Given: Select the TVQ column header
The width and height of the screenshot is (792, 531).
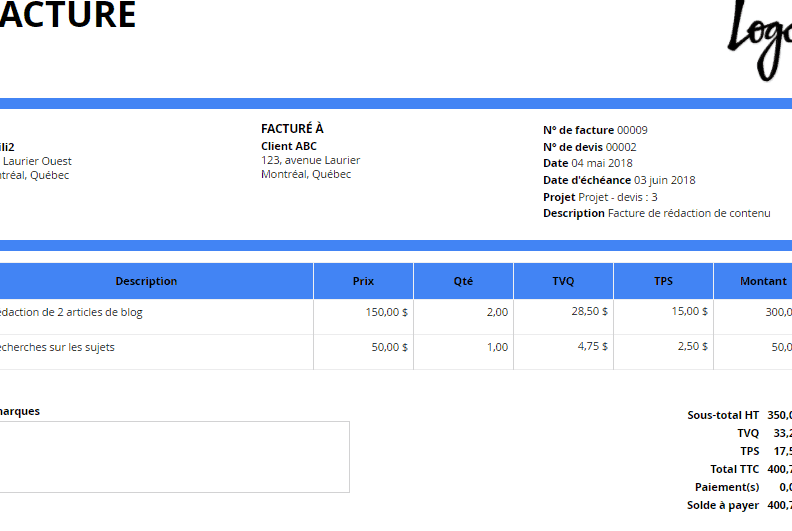Looking at the screenshot, I should click(x=563, y=281).
